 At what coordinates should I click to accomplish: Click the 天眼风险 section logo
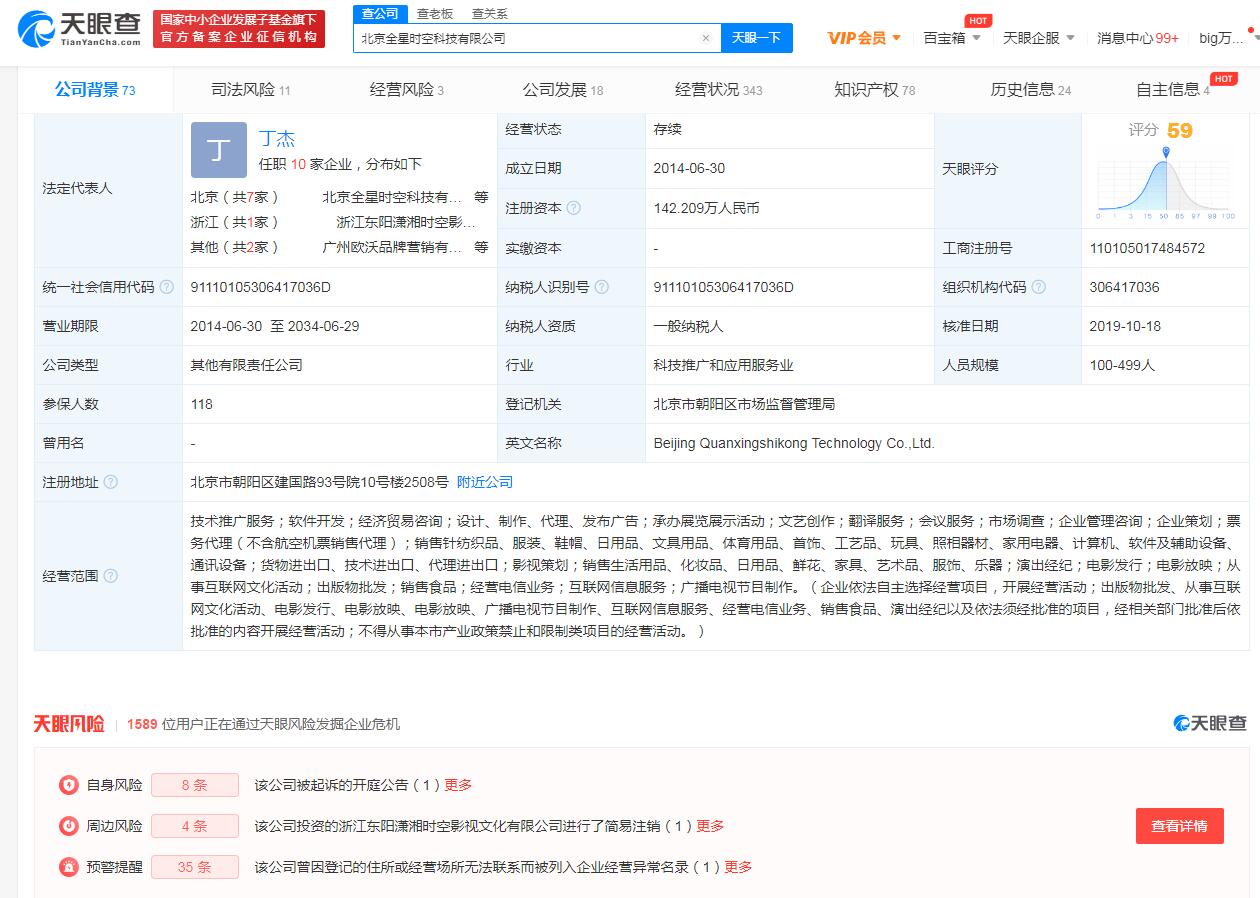pyautogui.click(x=69, y=723)
